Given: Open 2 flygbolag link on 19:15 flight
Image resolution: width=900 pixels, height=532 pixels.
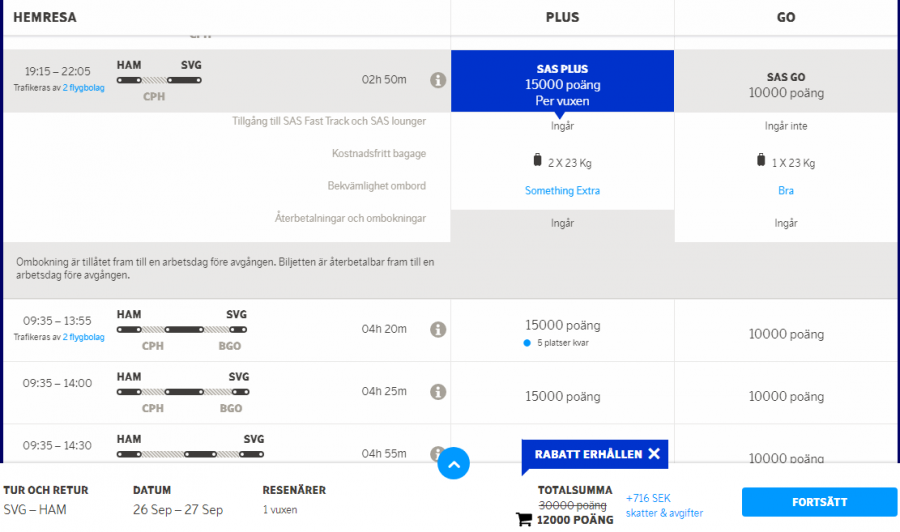Looking at the screenshot, I should click(x=83, y=88).
